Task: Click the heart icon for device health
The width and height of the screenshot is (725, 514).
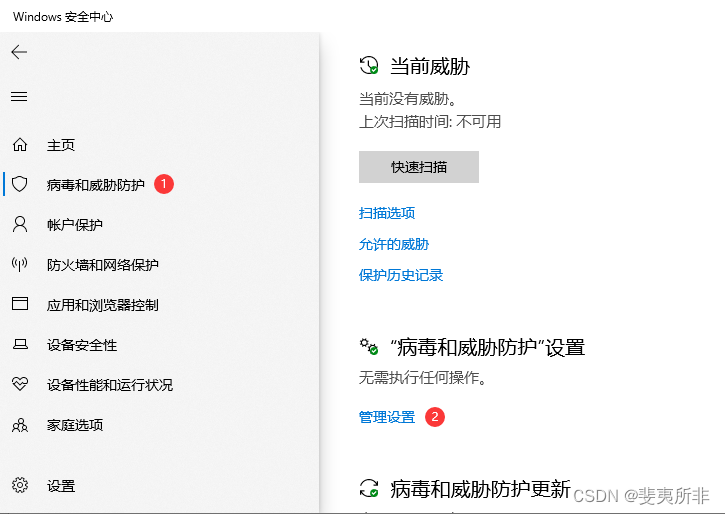Action: (20, 384)
